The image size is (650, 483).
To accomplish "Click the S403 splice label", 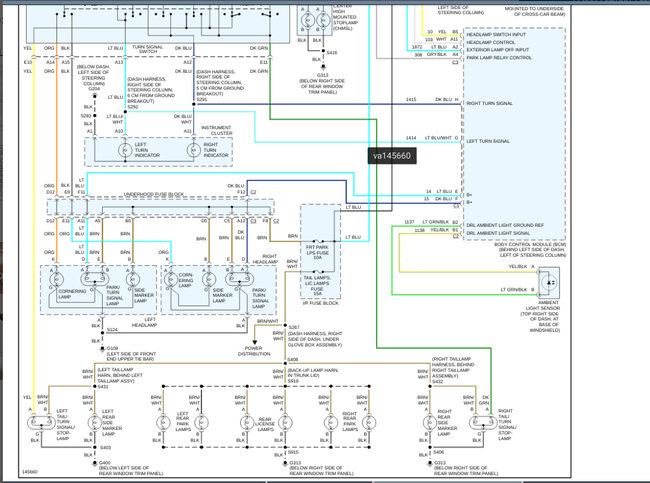I will tap(105, 447).
